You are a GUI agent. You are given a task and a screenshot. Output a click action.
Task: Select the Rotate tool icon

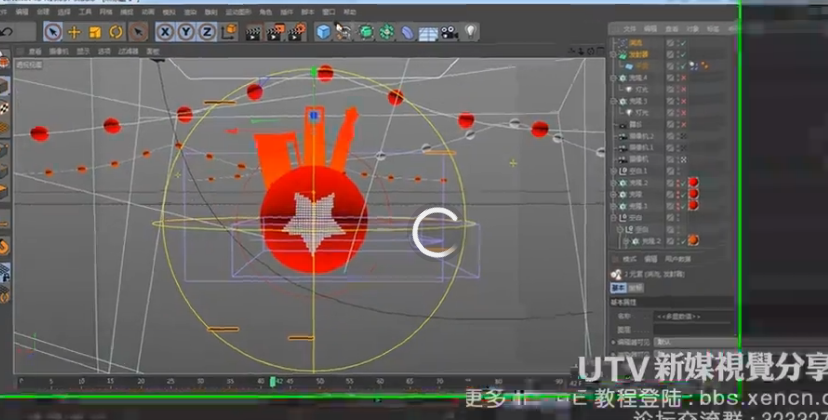(116, 32)
